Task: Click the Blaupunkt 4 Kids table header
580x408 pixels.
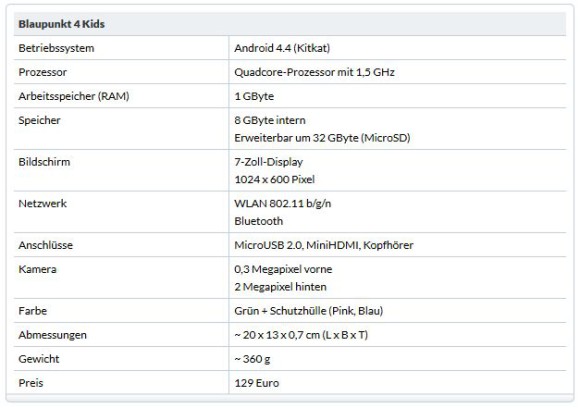Action: (x=61, y=24)
